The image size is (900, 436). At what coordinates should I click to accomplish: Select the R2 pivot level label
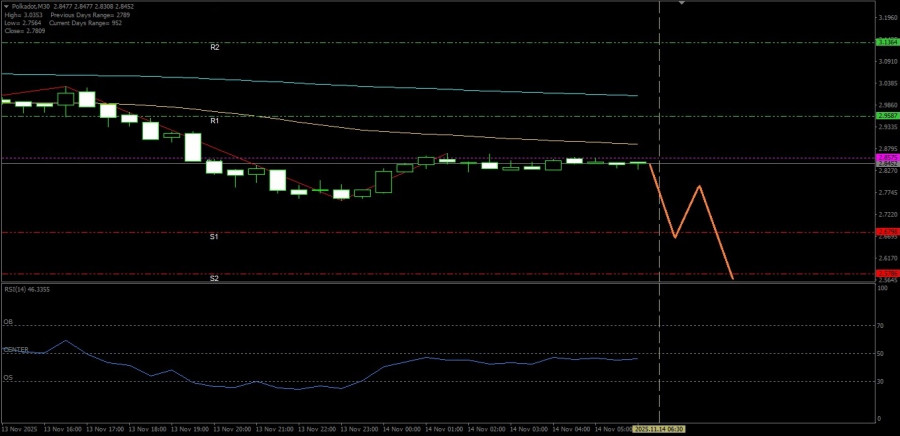tap(215, 48)
